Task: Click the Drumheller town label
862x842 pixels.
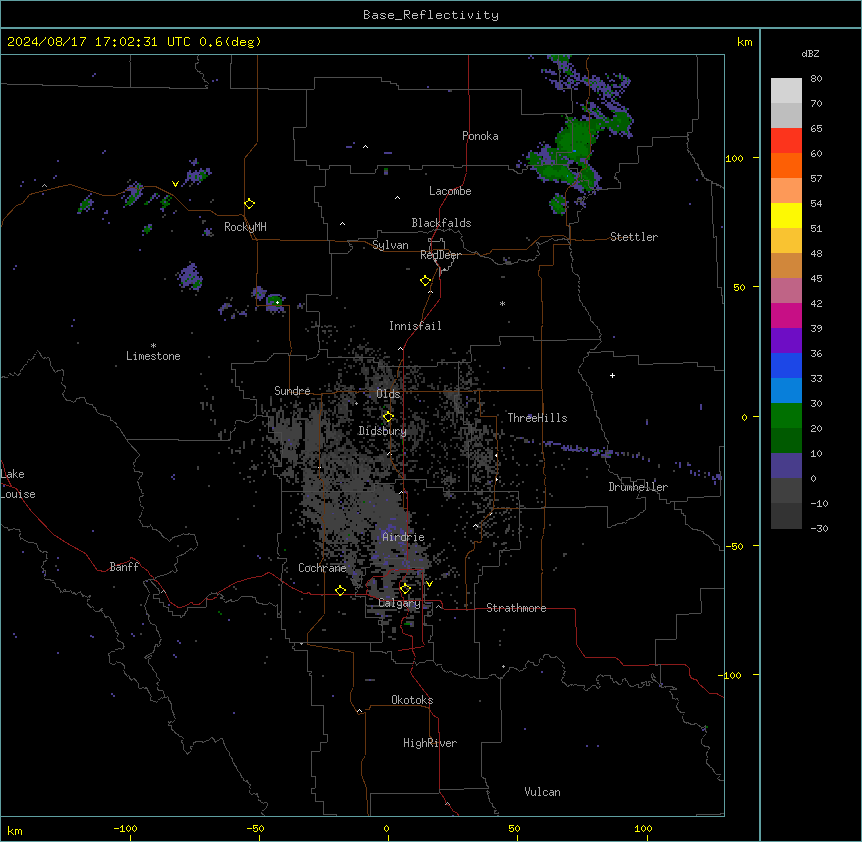Action: click(x=638, y=487)
